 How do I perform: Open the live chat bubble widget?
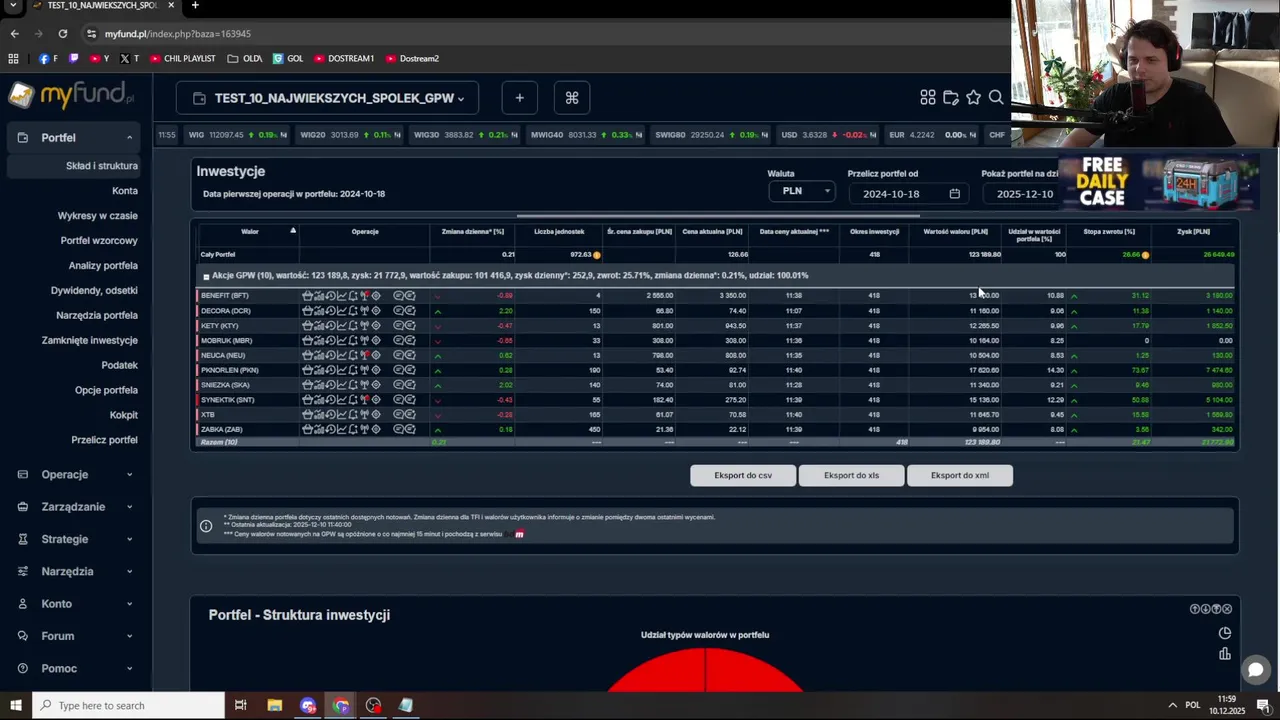click(x=1255, y=669)
